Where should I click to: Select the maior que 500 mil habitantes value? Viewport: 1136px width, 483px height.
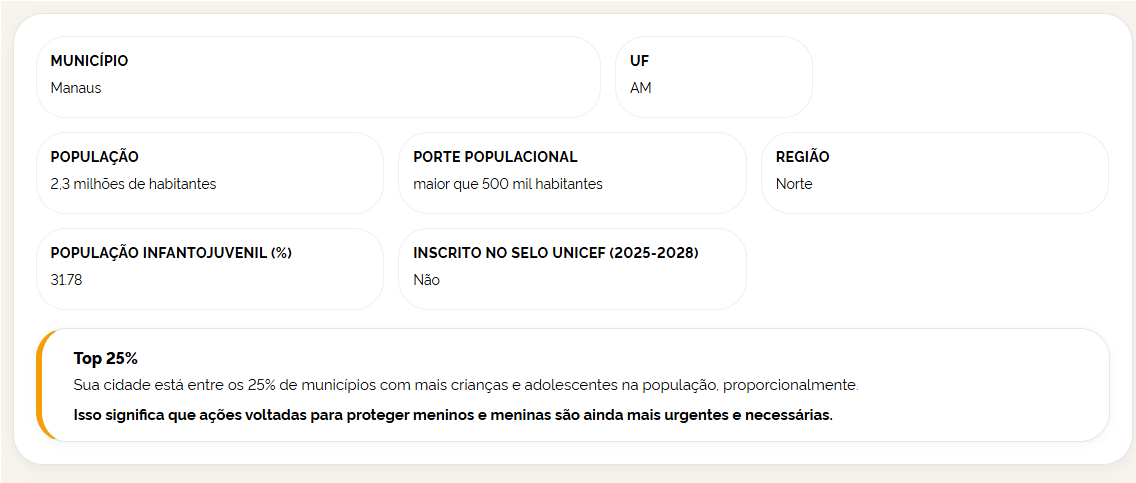(508, 184)
